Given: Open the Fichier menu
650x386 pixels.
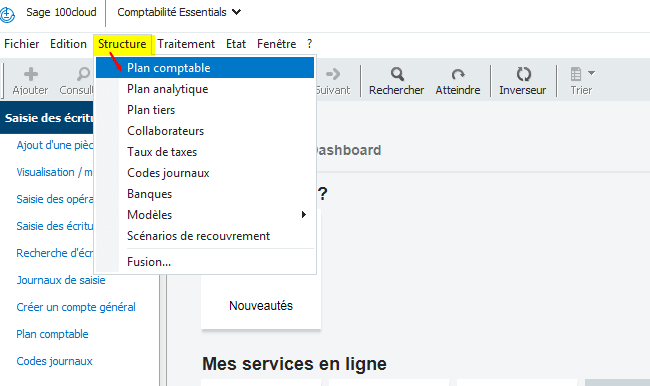Looking at the screenshot, I should coord(22,44).
